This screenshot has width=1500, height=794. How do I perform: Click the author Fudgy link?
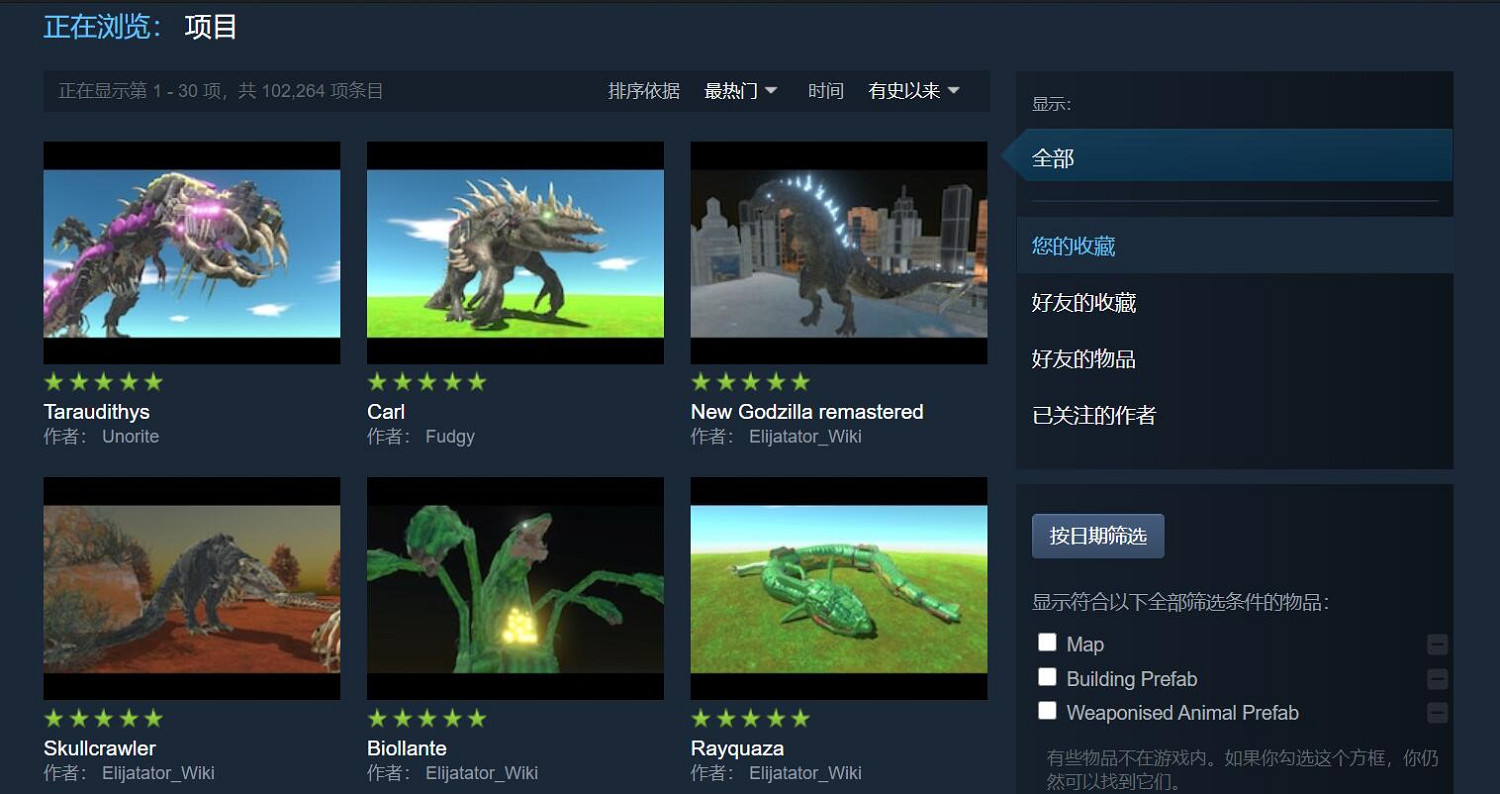[450, 436]
